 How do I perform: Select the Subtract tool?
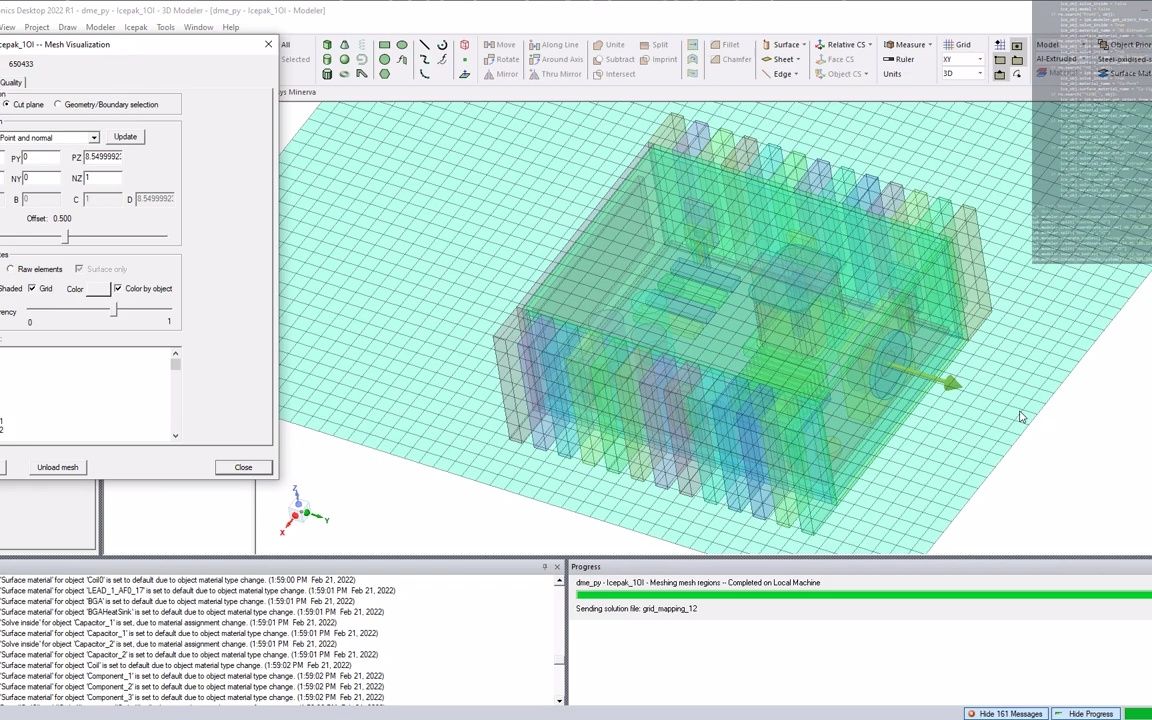click(612, 59)
